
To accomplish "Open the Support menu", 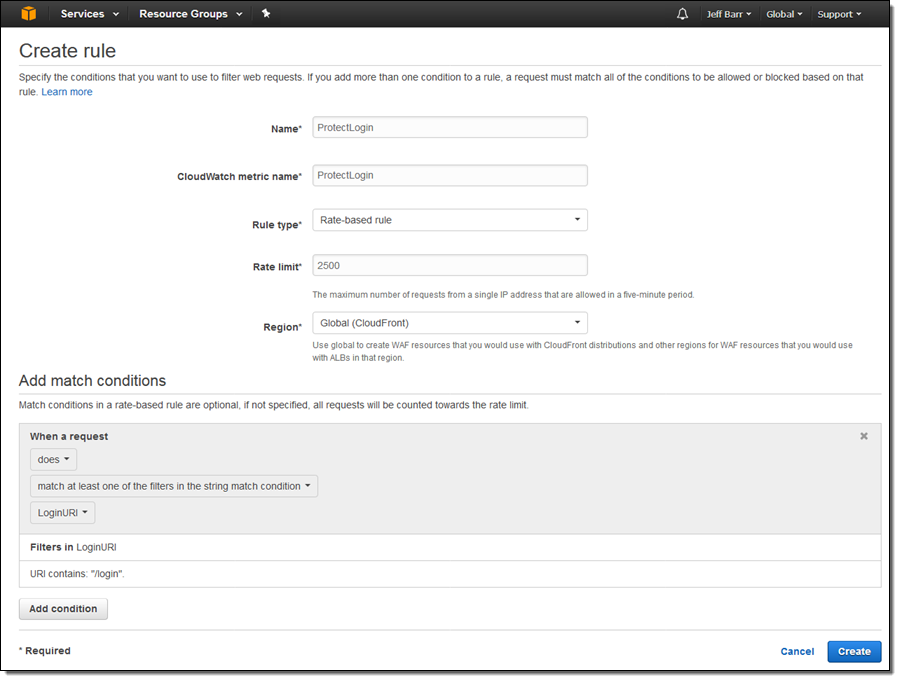I will (839, 14).
